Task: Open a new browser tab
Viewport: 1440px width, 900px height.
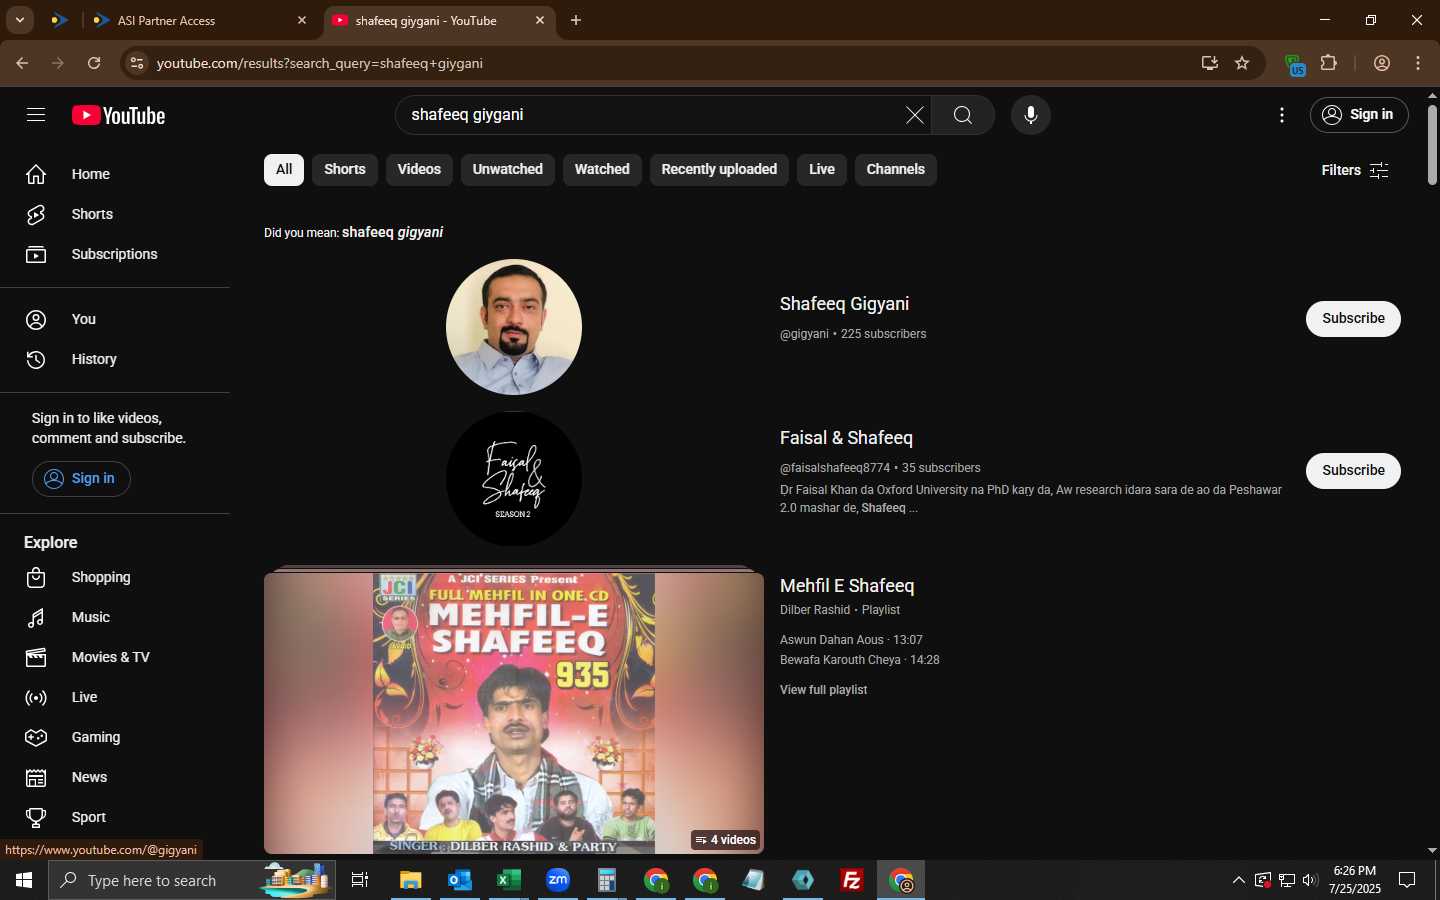Action: 576,20
